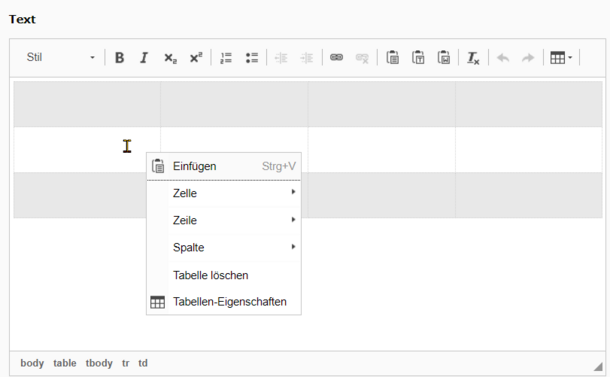Open the table toolbar dropdown

click(561, 58)
